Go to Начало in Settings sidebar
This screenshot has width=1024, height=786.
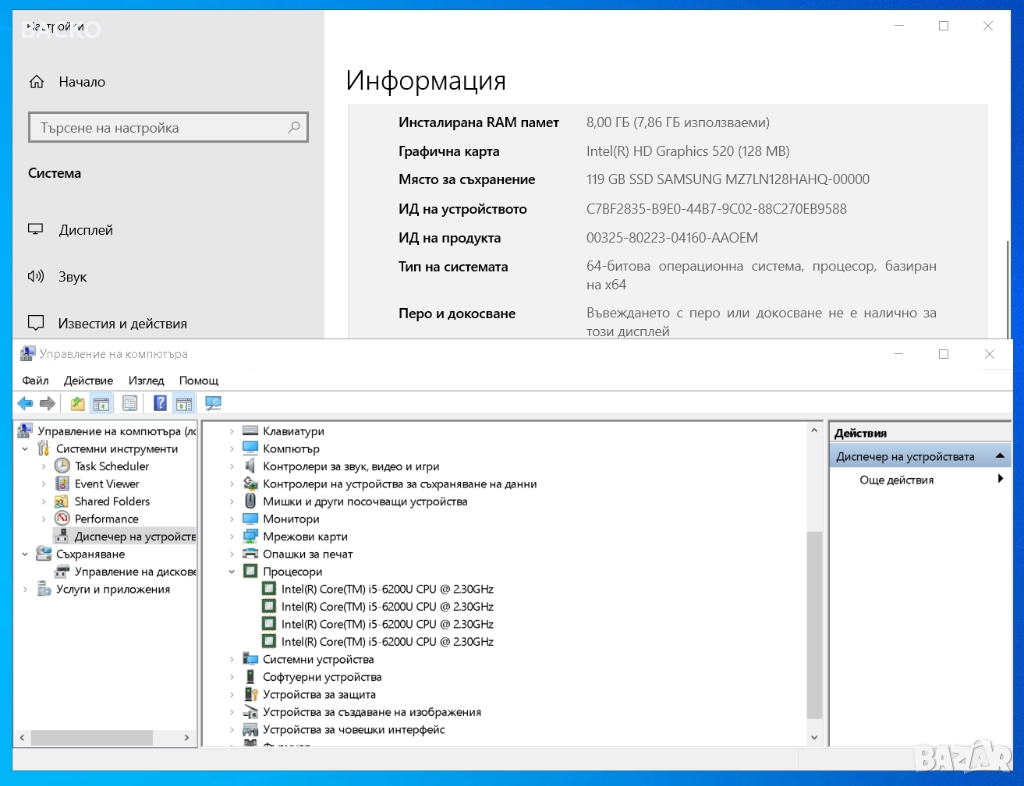[81, 82]
